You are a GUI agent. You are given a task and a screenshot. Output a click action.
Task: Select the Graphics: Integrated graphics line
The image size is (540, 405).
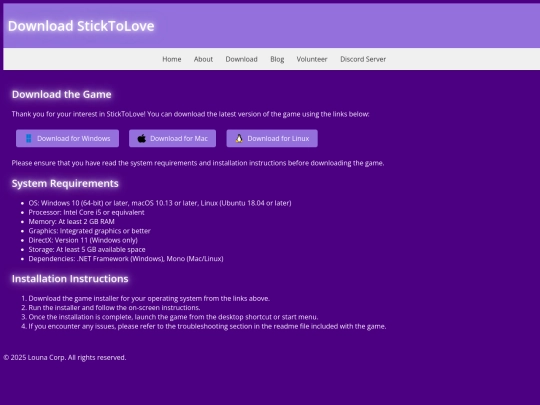pos(90,231)
